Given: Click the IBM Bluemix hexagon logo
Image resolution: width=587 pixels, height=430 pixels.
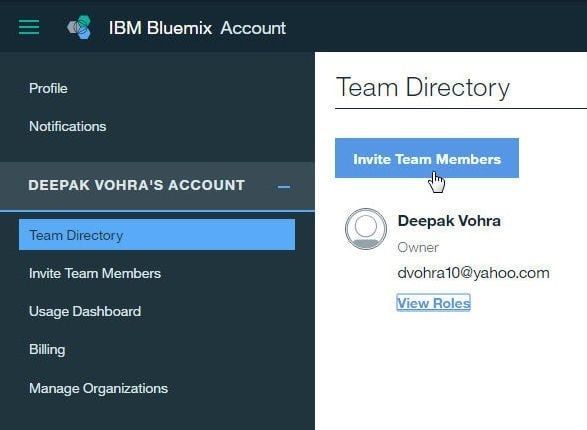Looking at the screenshot, I should [x=79, y=27].
